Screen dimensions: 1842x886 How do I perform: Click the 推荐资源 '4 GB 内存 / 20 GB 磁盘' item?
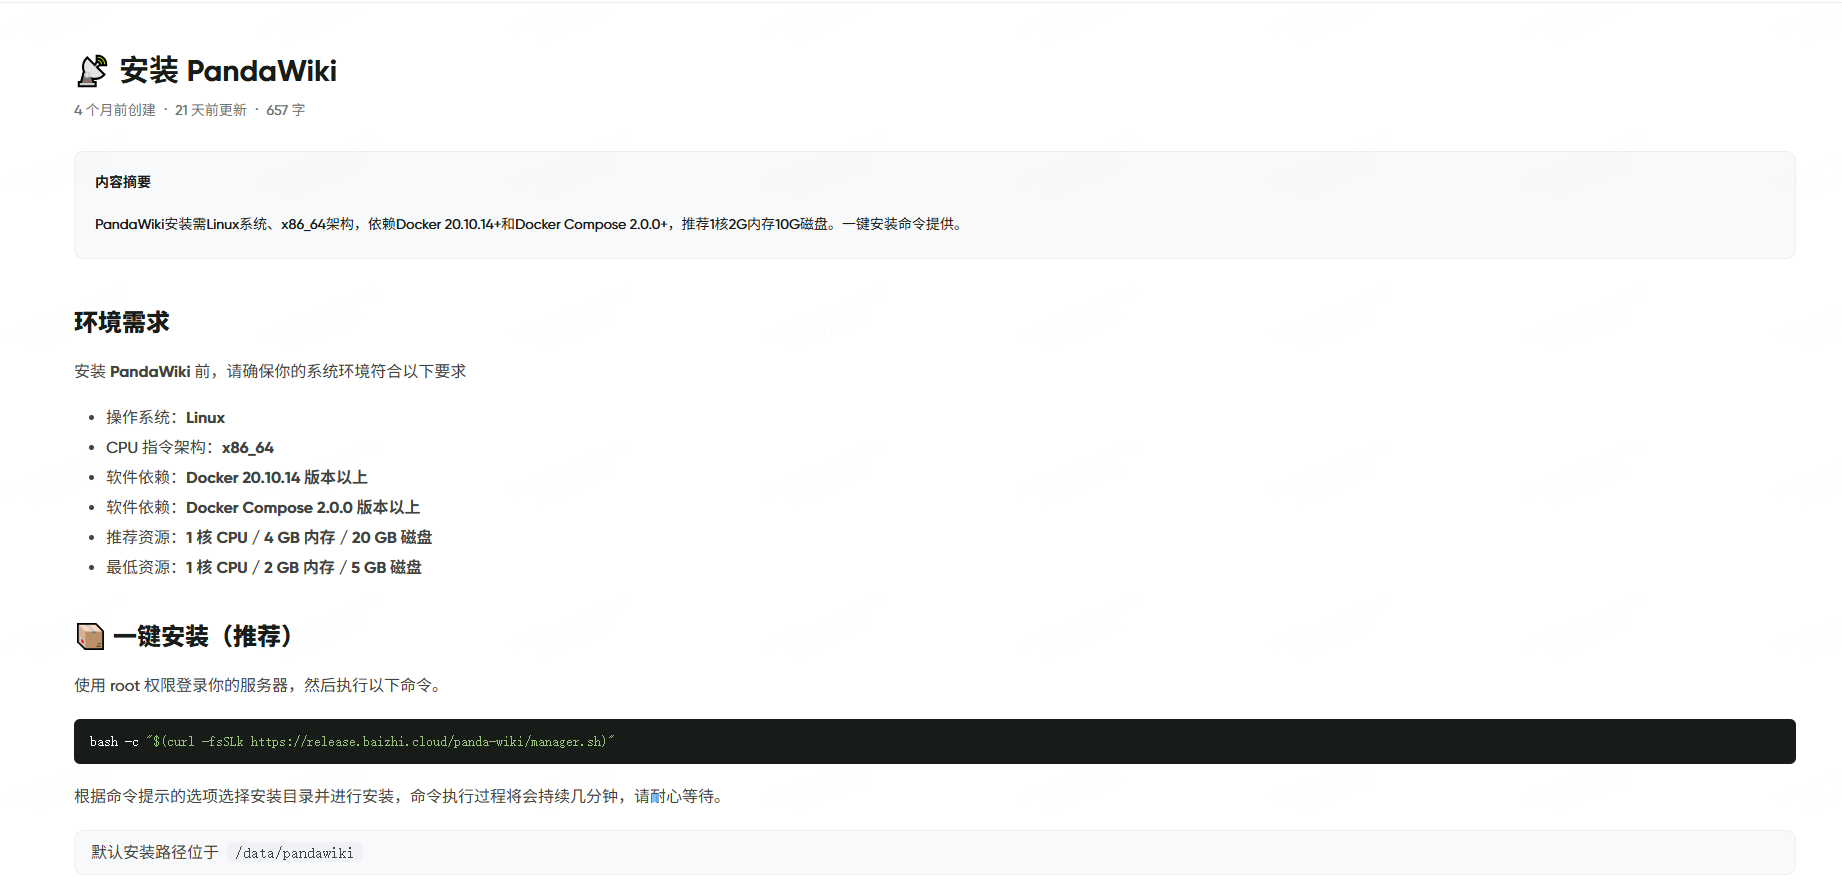pyautogui.click(x=269, y=537)
